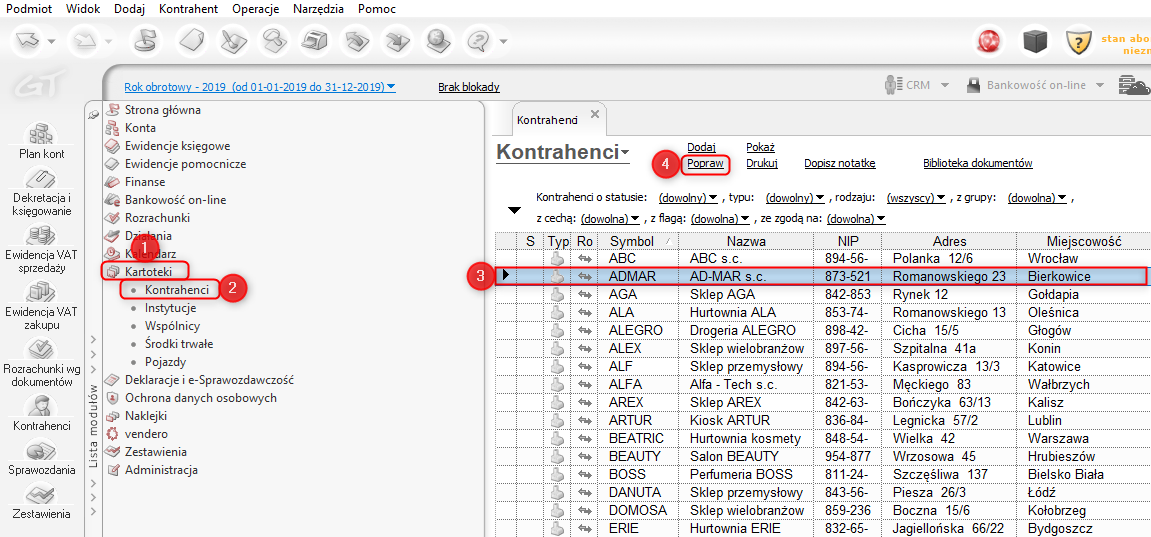
Task: Open the rodzaju (wszyscy) filter dropdown
Action: pos(915,198)
